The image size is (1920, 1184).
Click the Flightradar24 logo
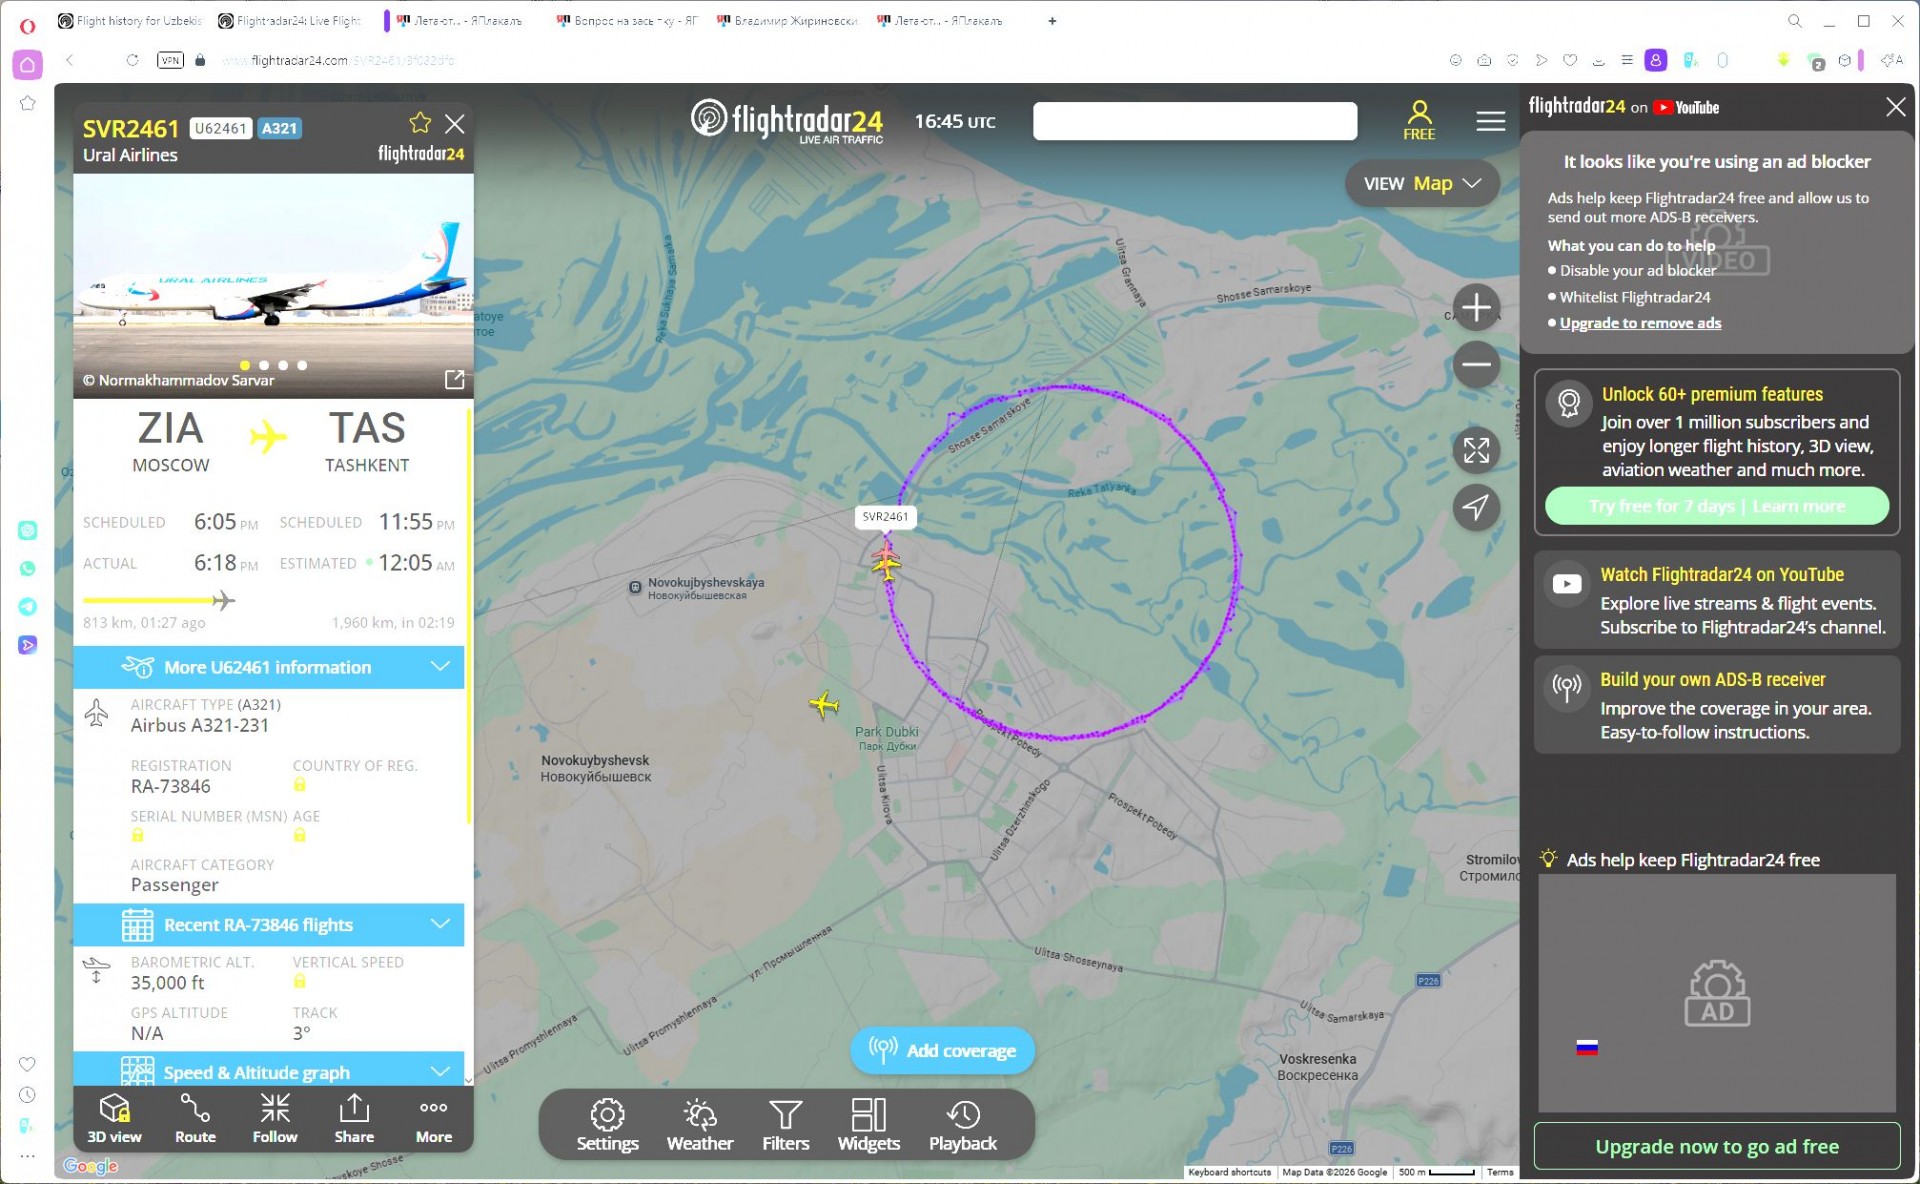tap(787, 121)
